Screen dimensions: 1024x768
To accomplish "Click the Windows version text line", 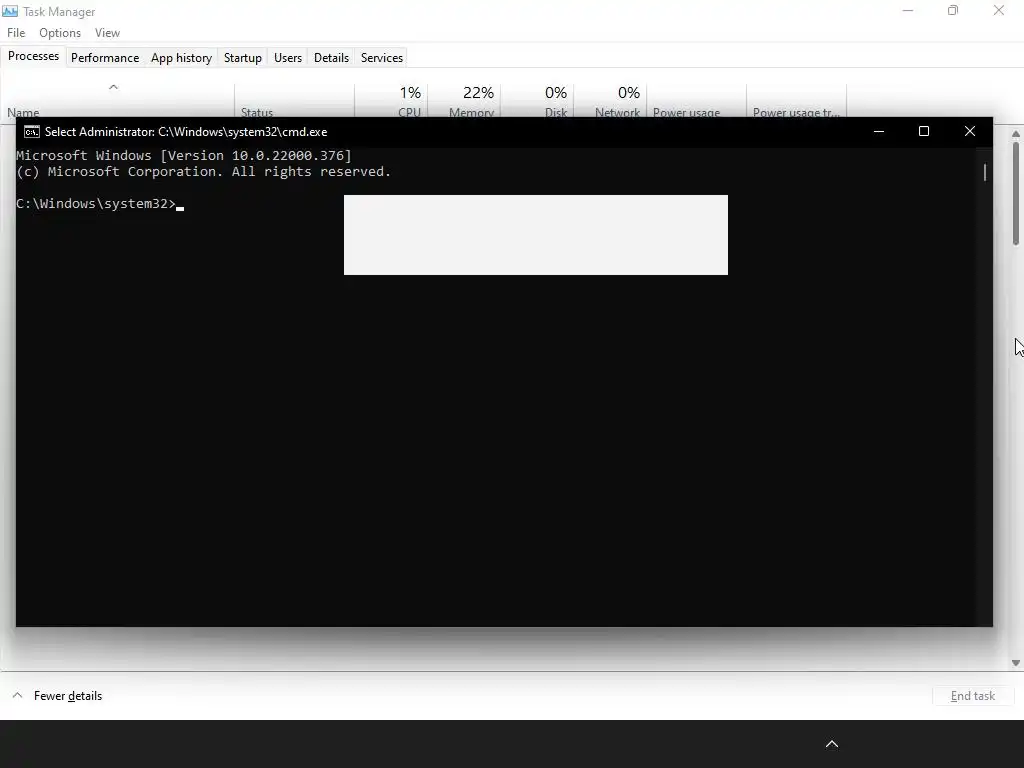I will click(184, 155).
